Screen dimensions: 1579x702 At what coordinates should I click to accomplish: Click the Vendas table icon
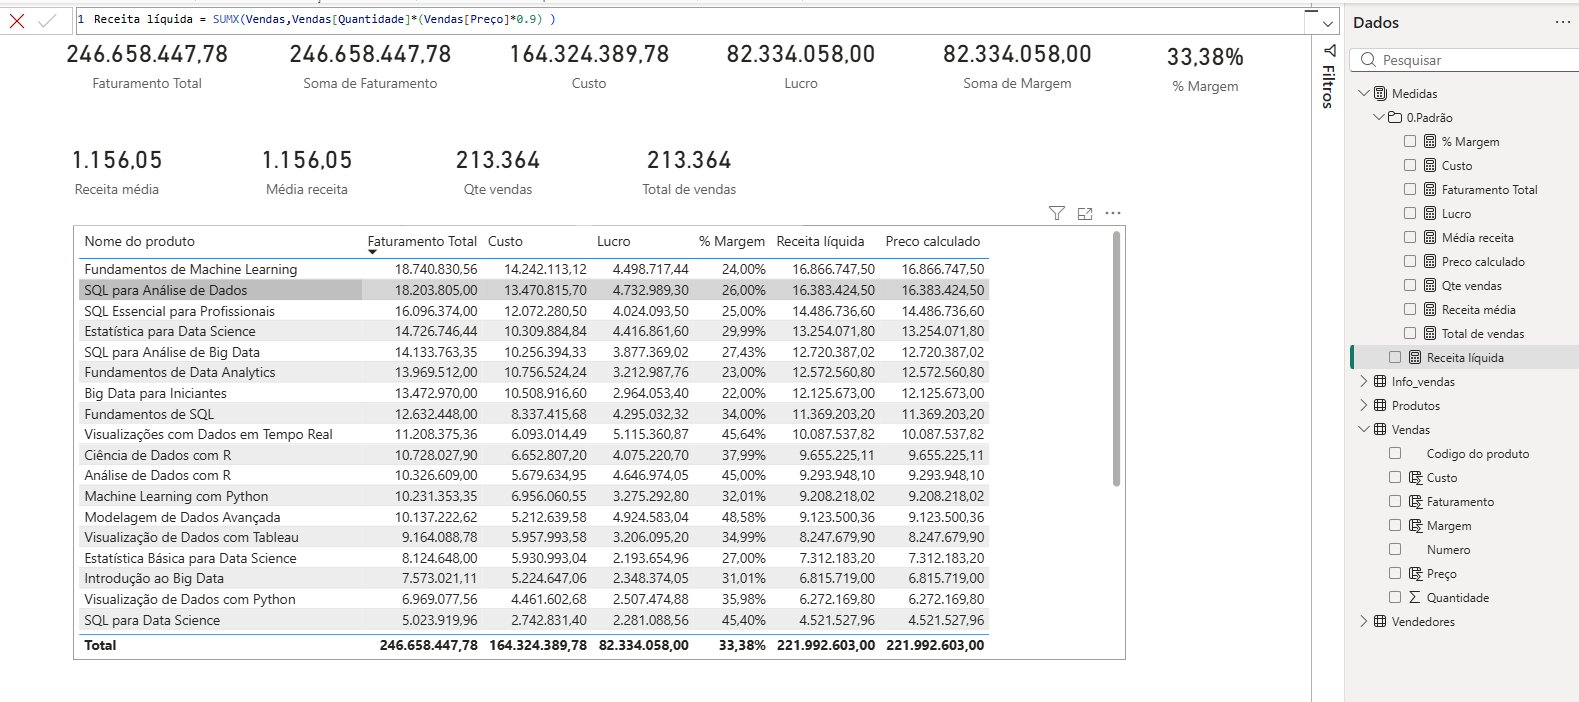click(x=1380, y=429)
